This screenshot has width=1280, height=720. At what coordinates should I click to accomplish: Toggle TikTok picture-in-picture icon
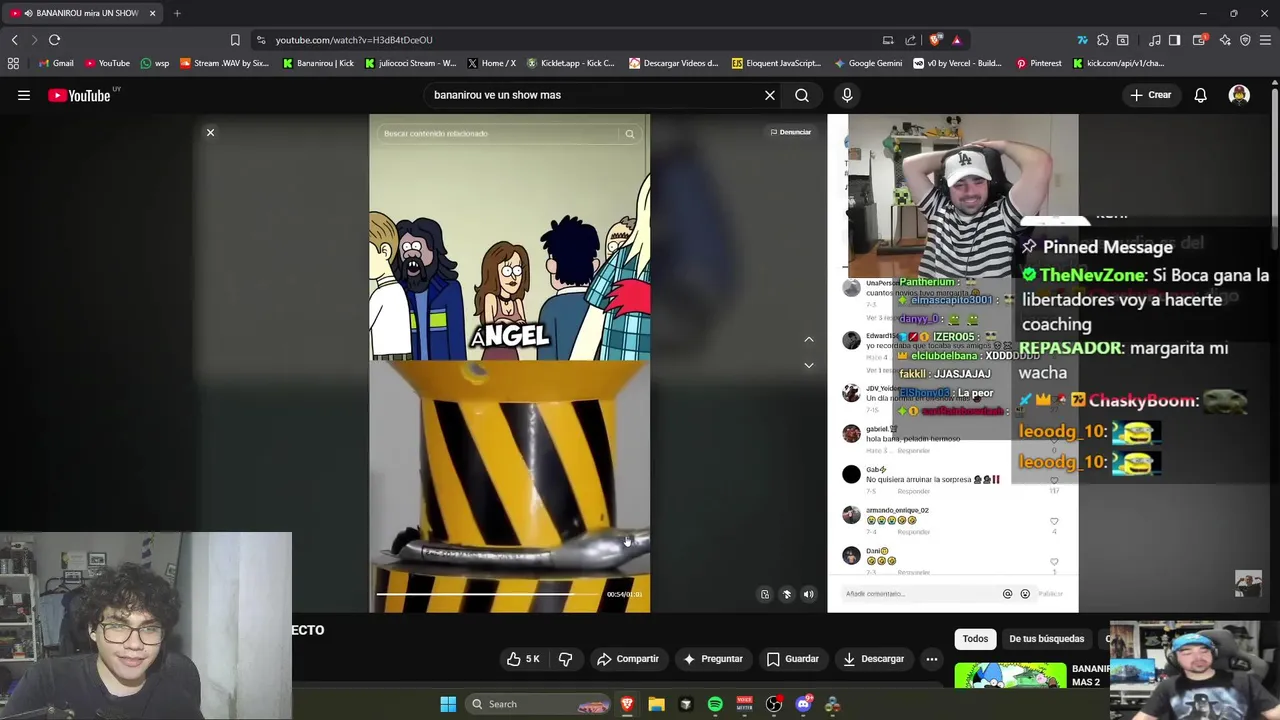(765, 594)
